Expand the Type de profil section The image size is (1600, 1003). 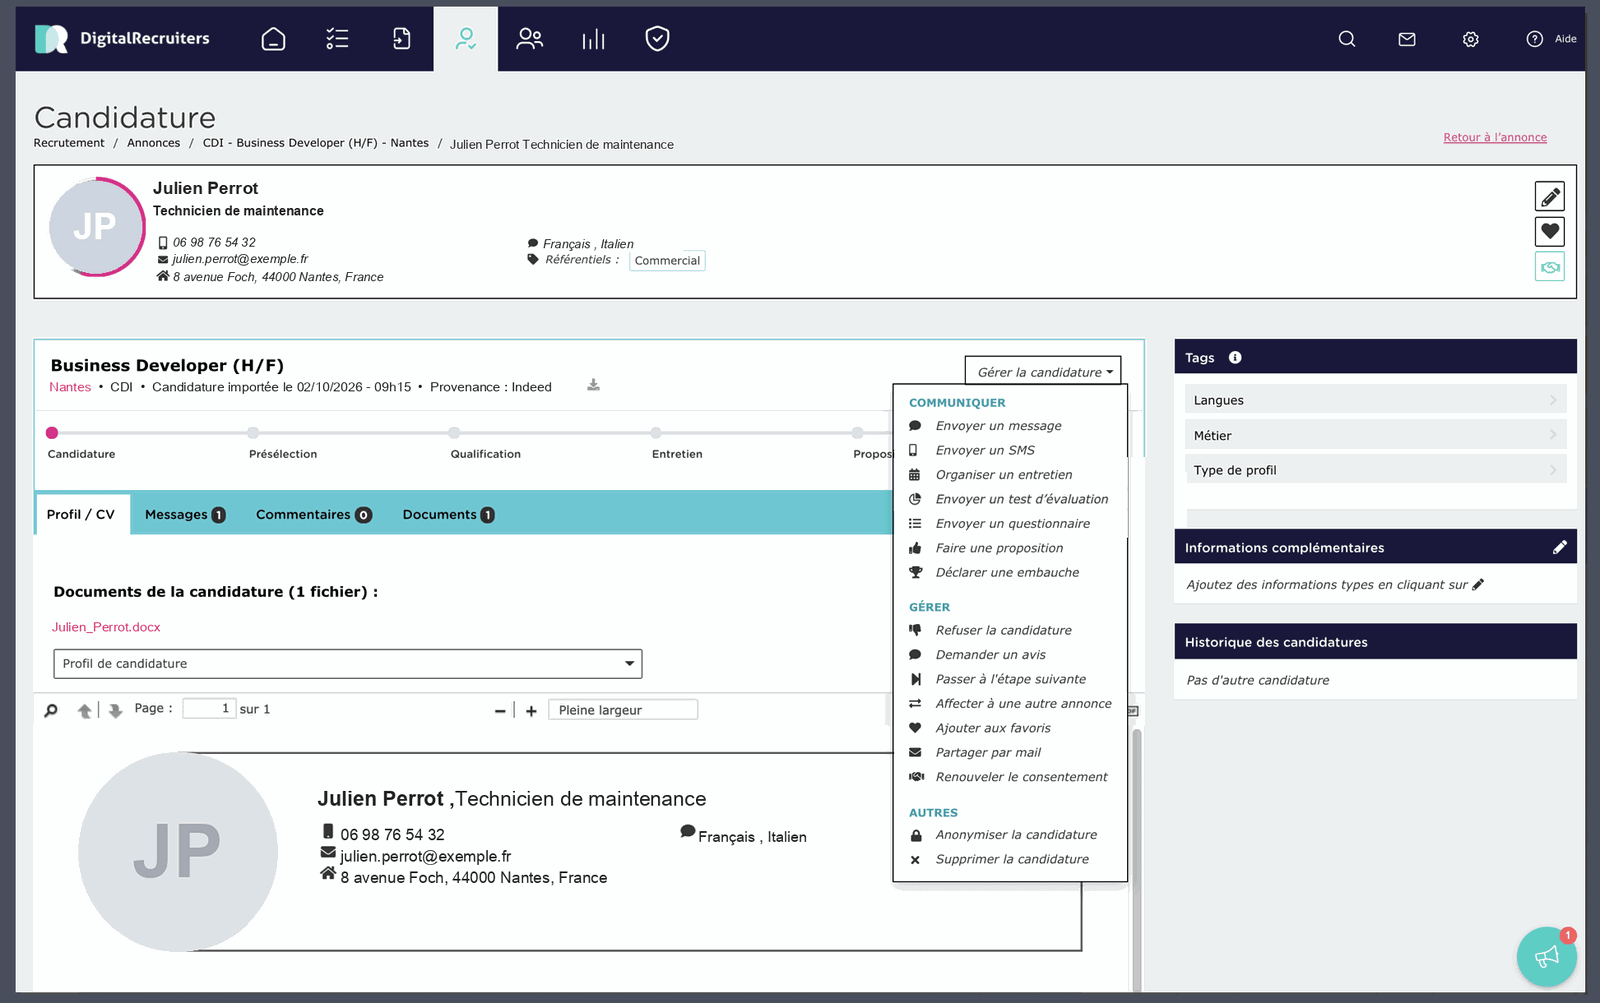[x=1375, y=470]
